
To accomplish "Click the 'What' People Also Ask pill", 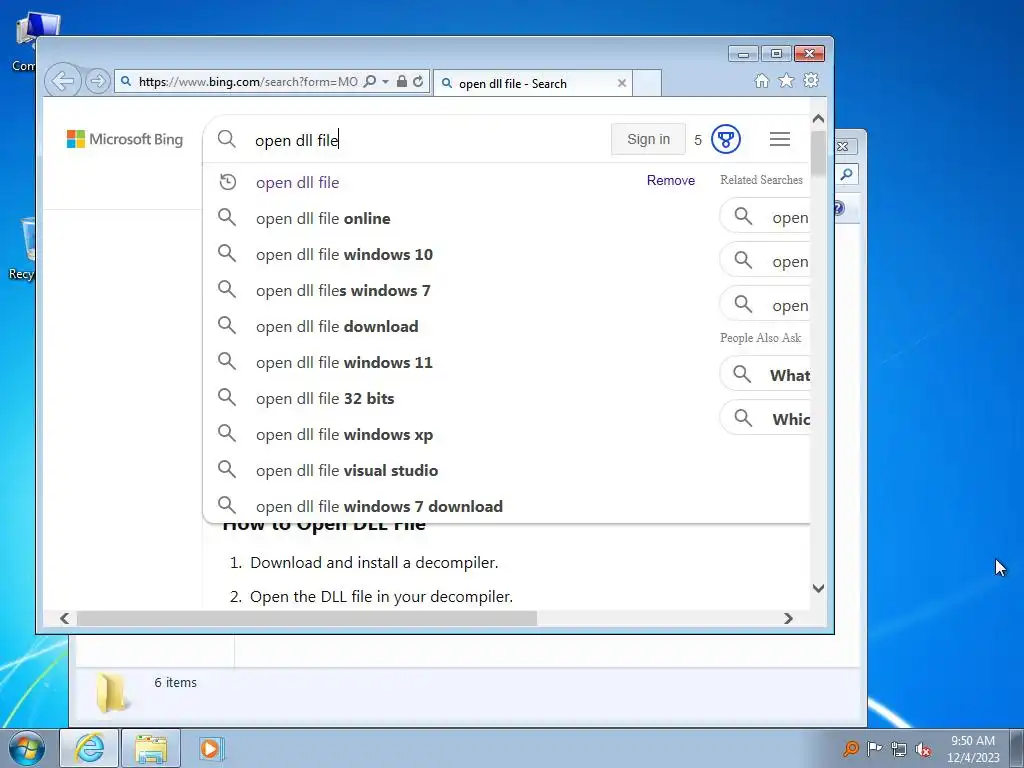I will [x=765, y=375].
